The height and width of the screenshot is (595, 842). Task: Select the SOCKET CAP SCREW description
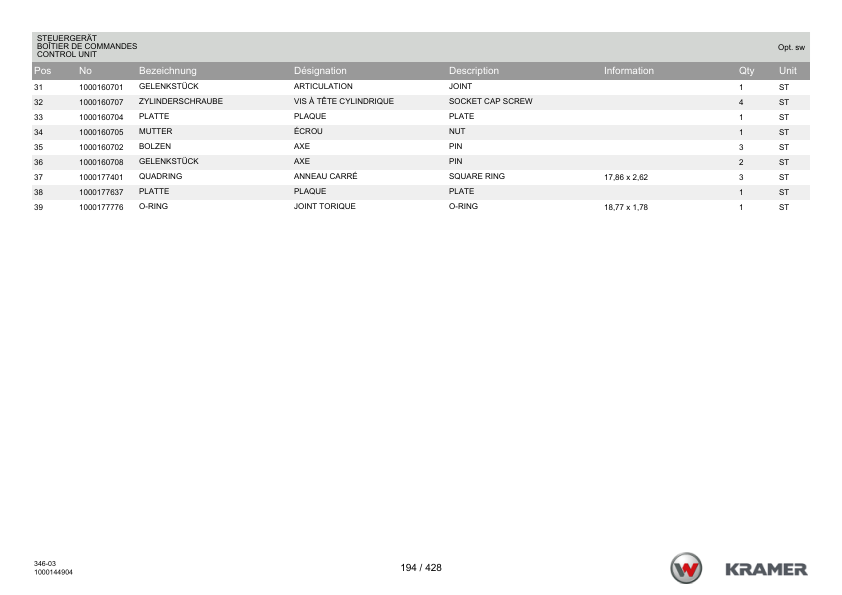[x=490, y=101]
